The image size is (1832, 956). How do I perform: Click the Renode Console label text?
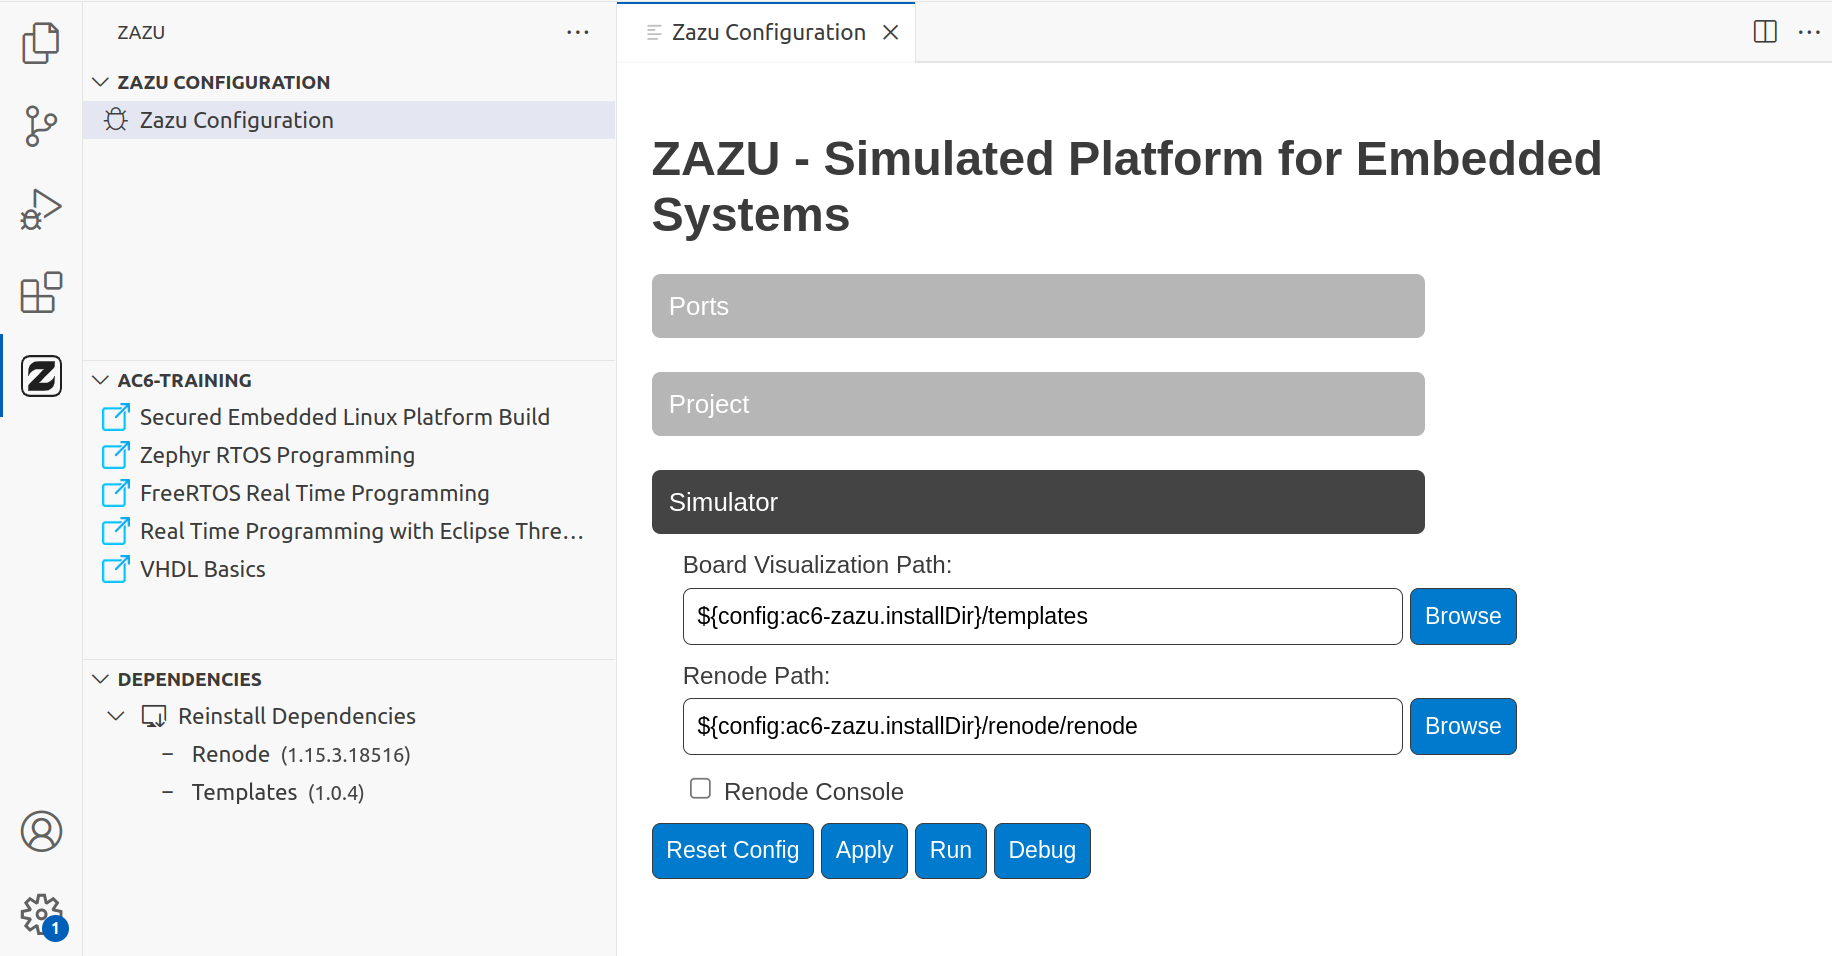pyautogui.click(x=814, y=792)
